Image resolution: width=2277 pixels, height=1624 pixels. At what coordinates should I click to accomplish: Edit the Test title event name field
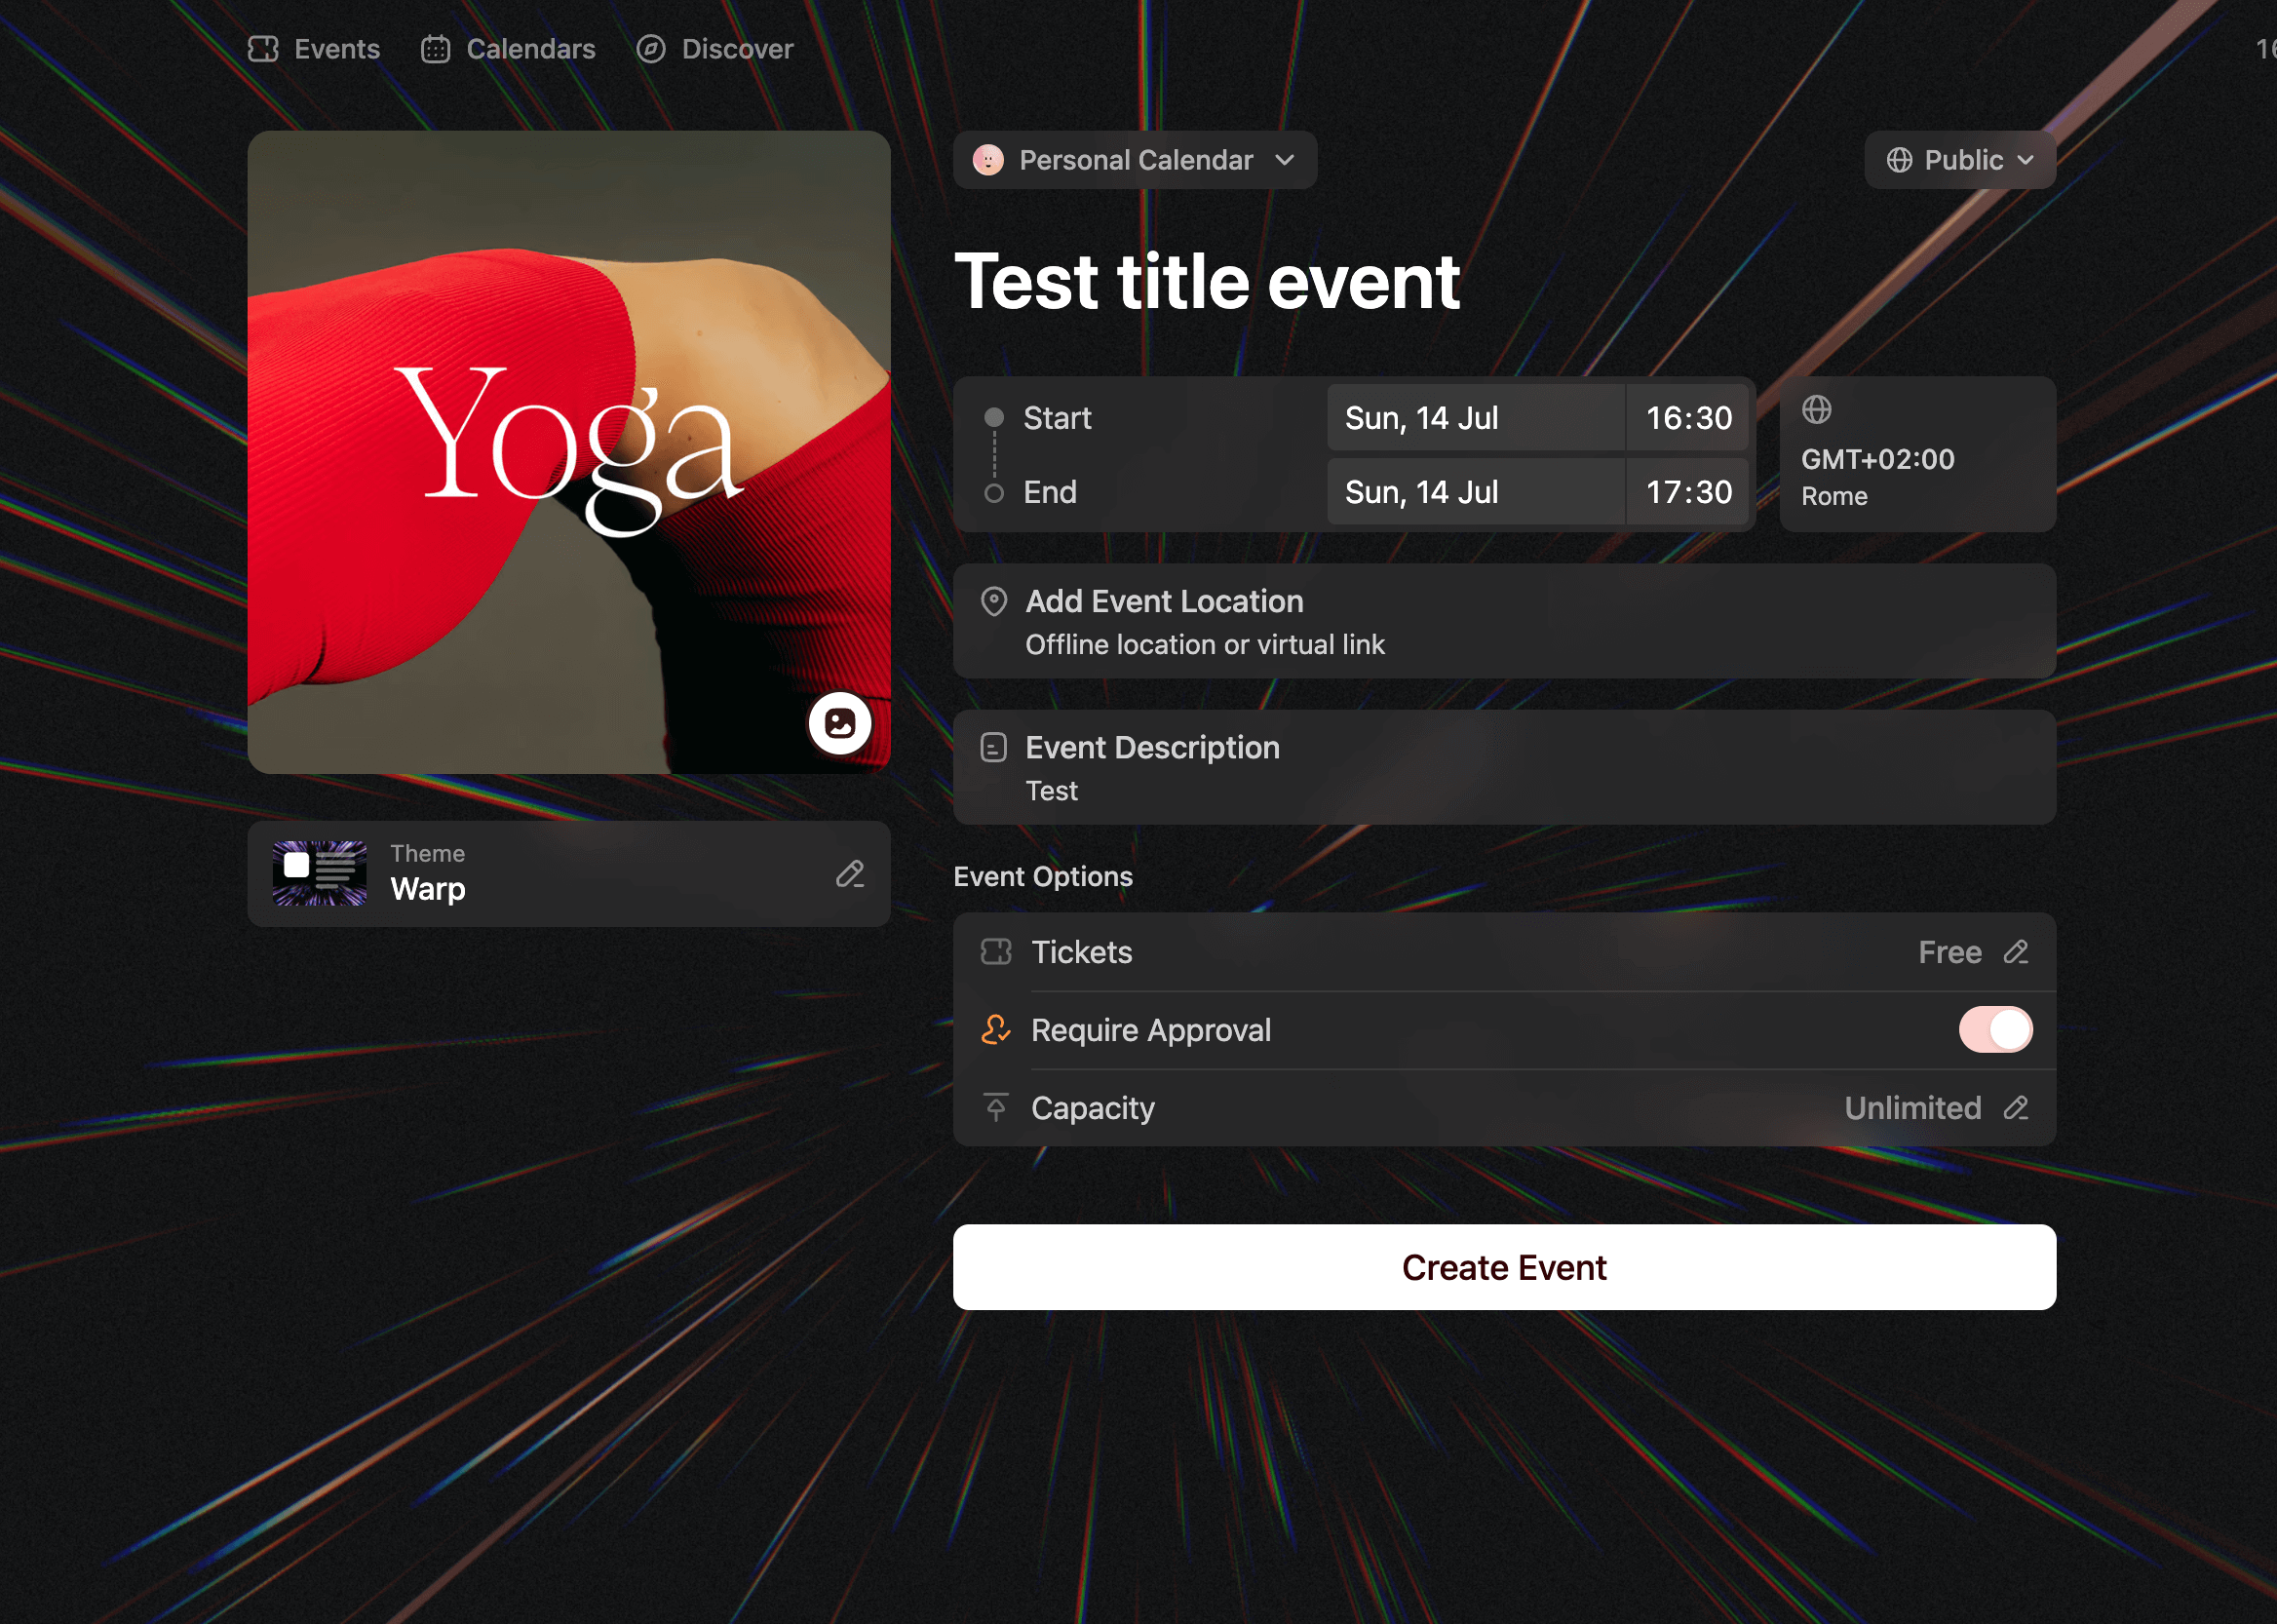tap(1206, 282)
